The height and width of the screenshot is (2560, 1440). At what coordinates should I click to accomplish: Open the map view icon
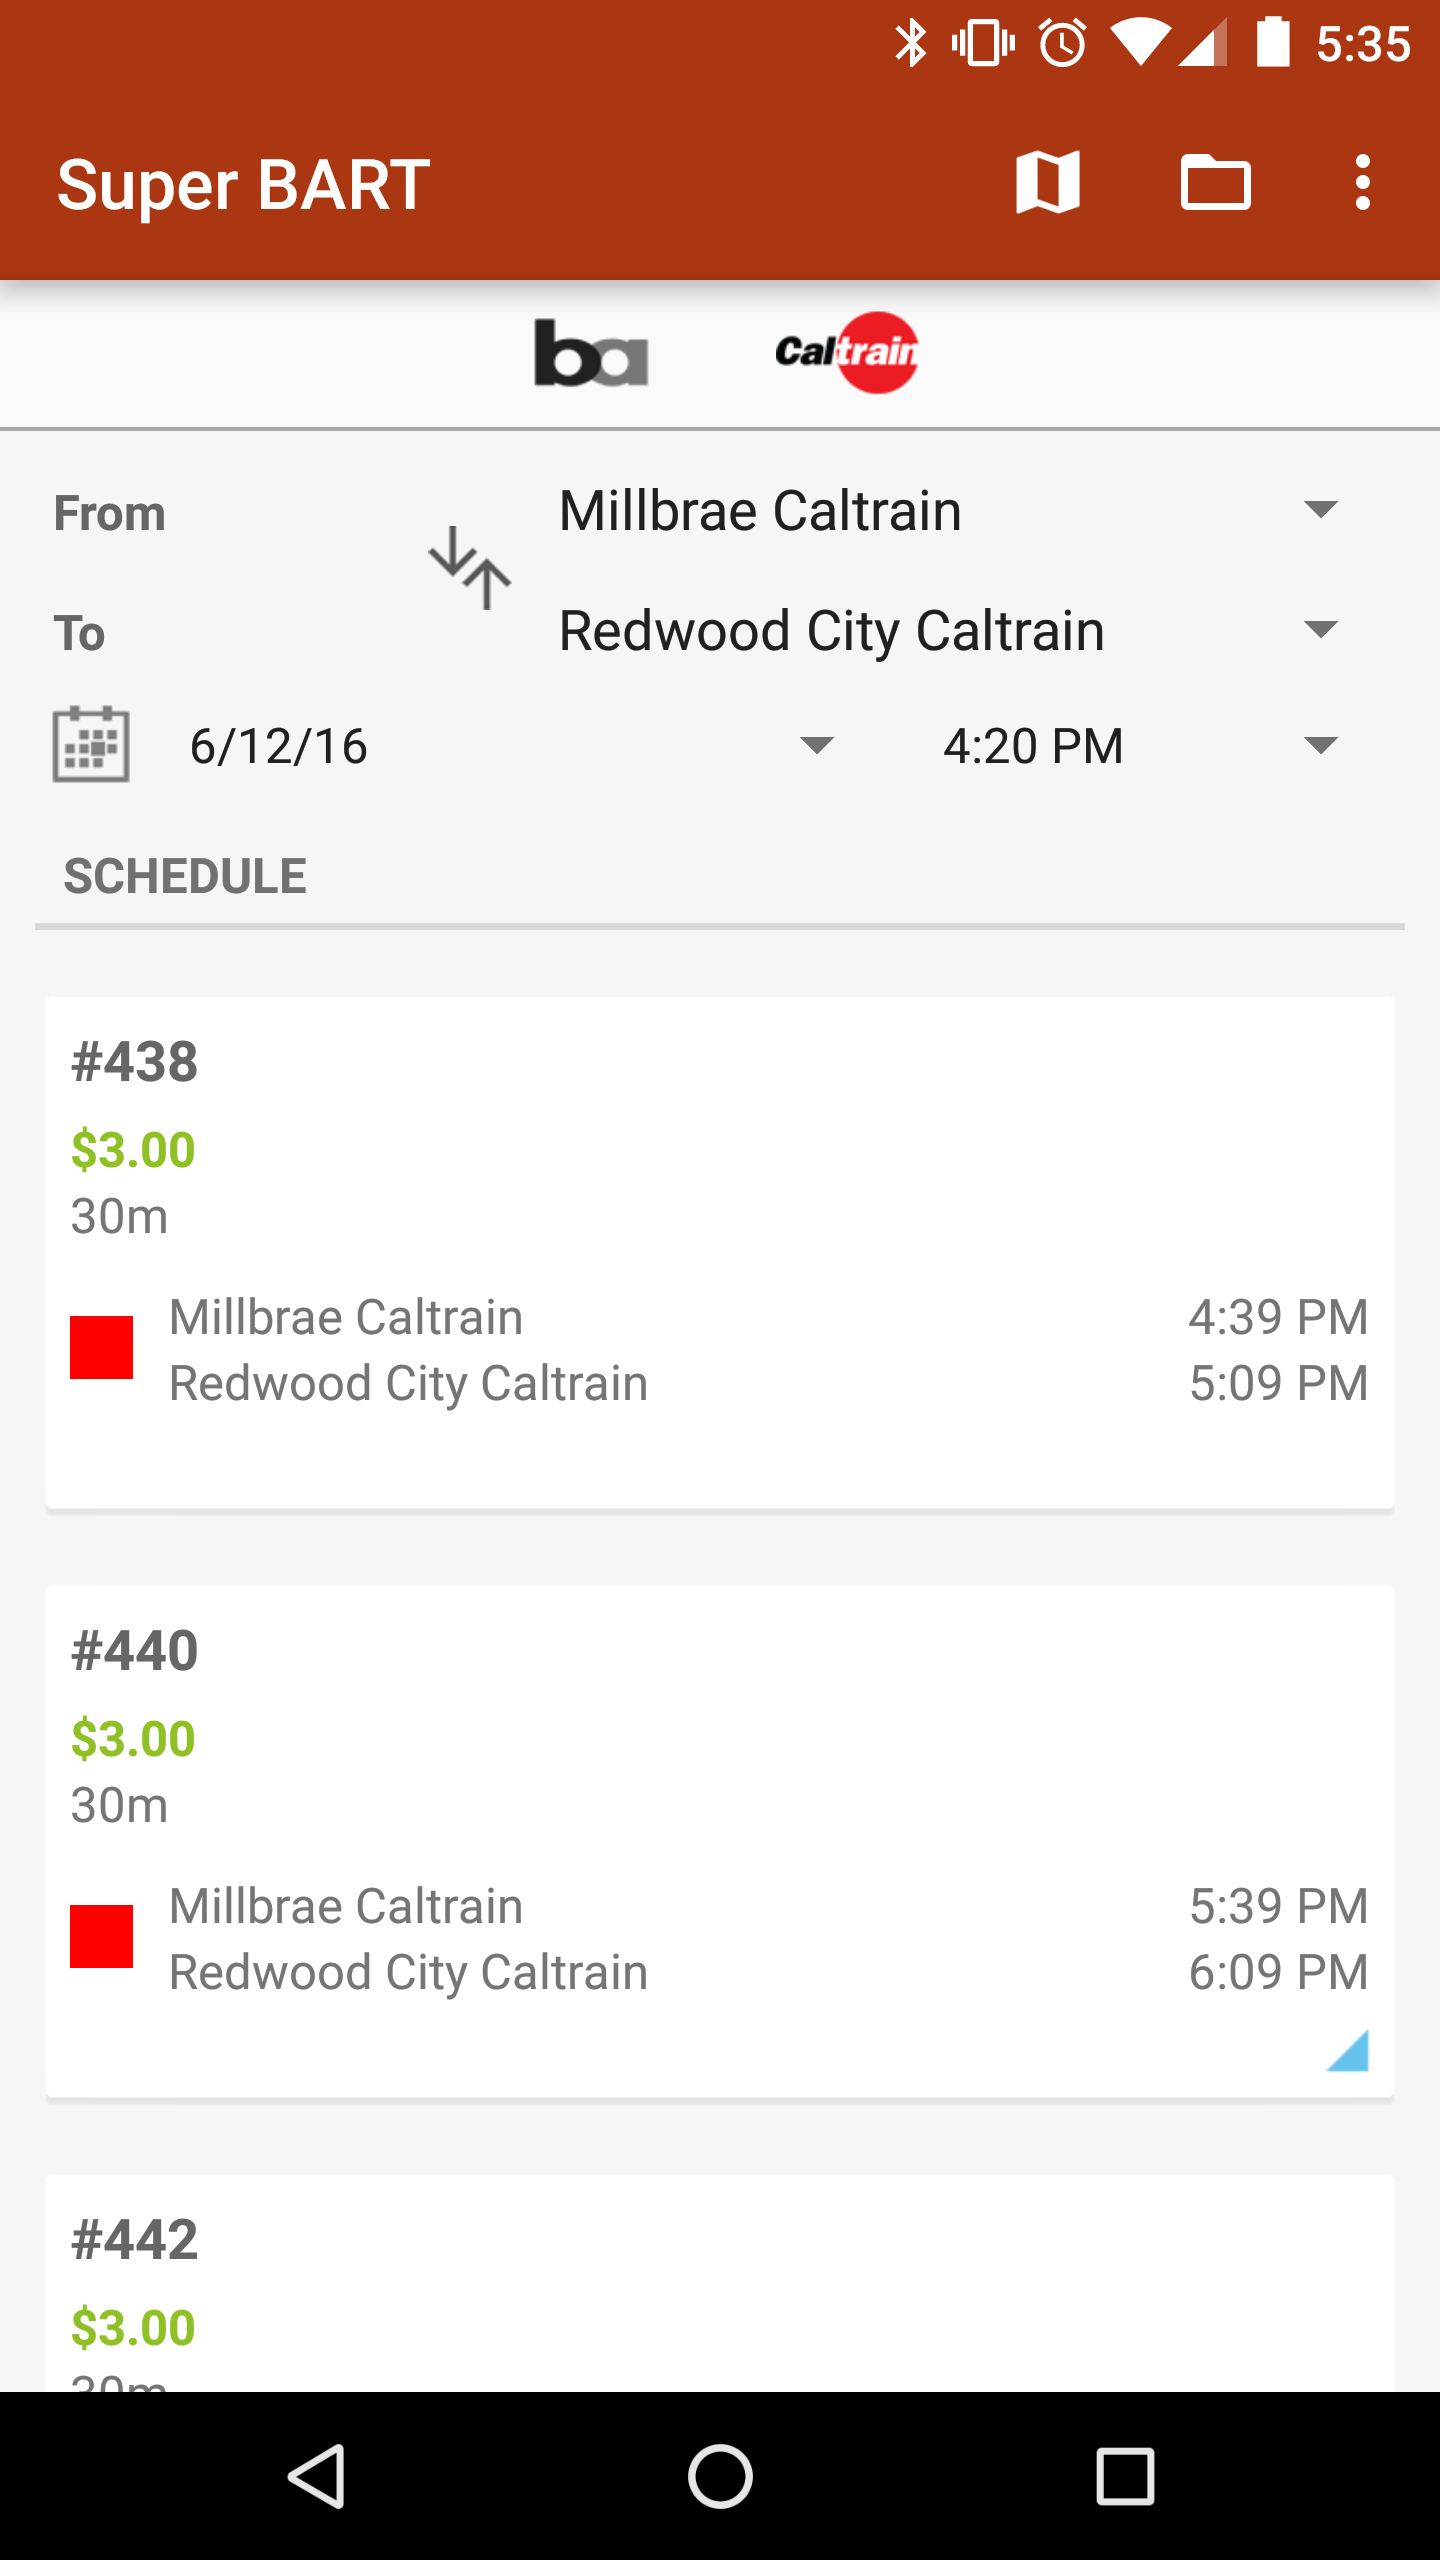coord(1047,183)
